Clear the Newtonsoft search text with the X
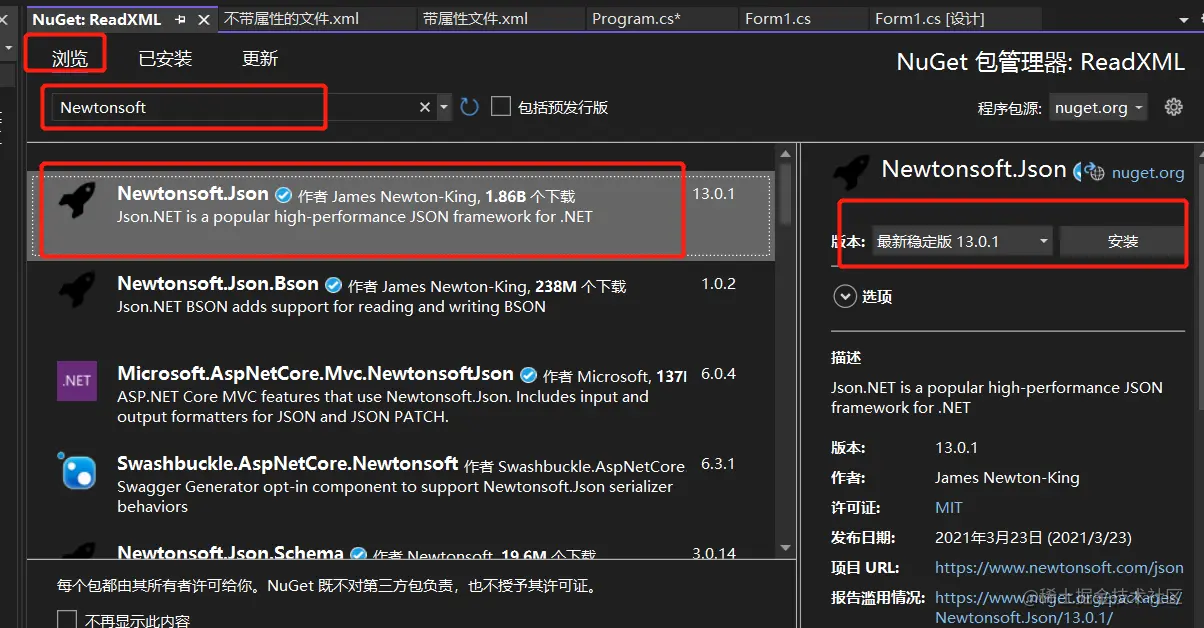The image size is (1204, 628). 425,107
